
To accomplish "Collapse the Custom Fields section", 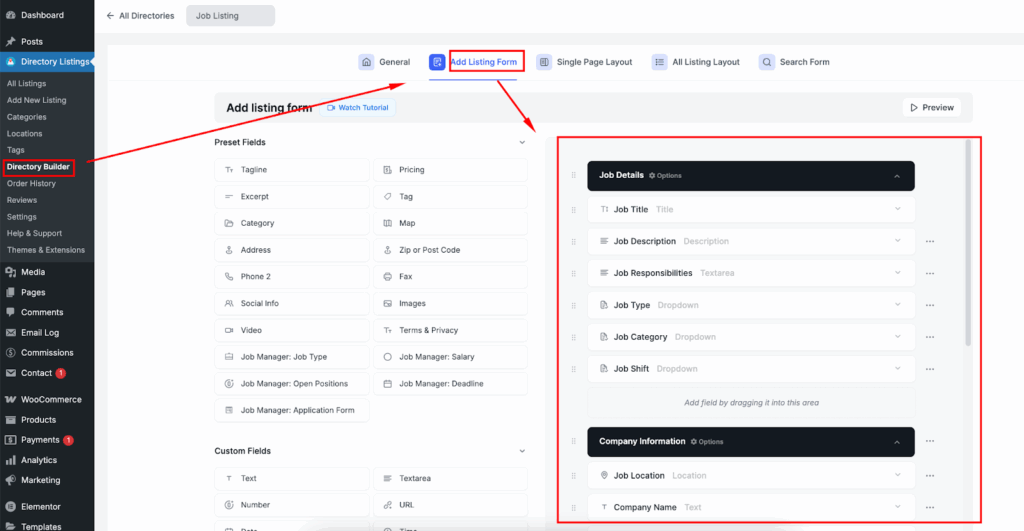I will pos(522,451).
